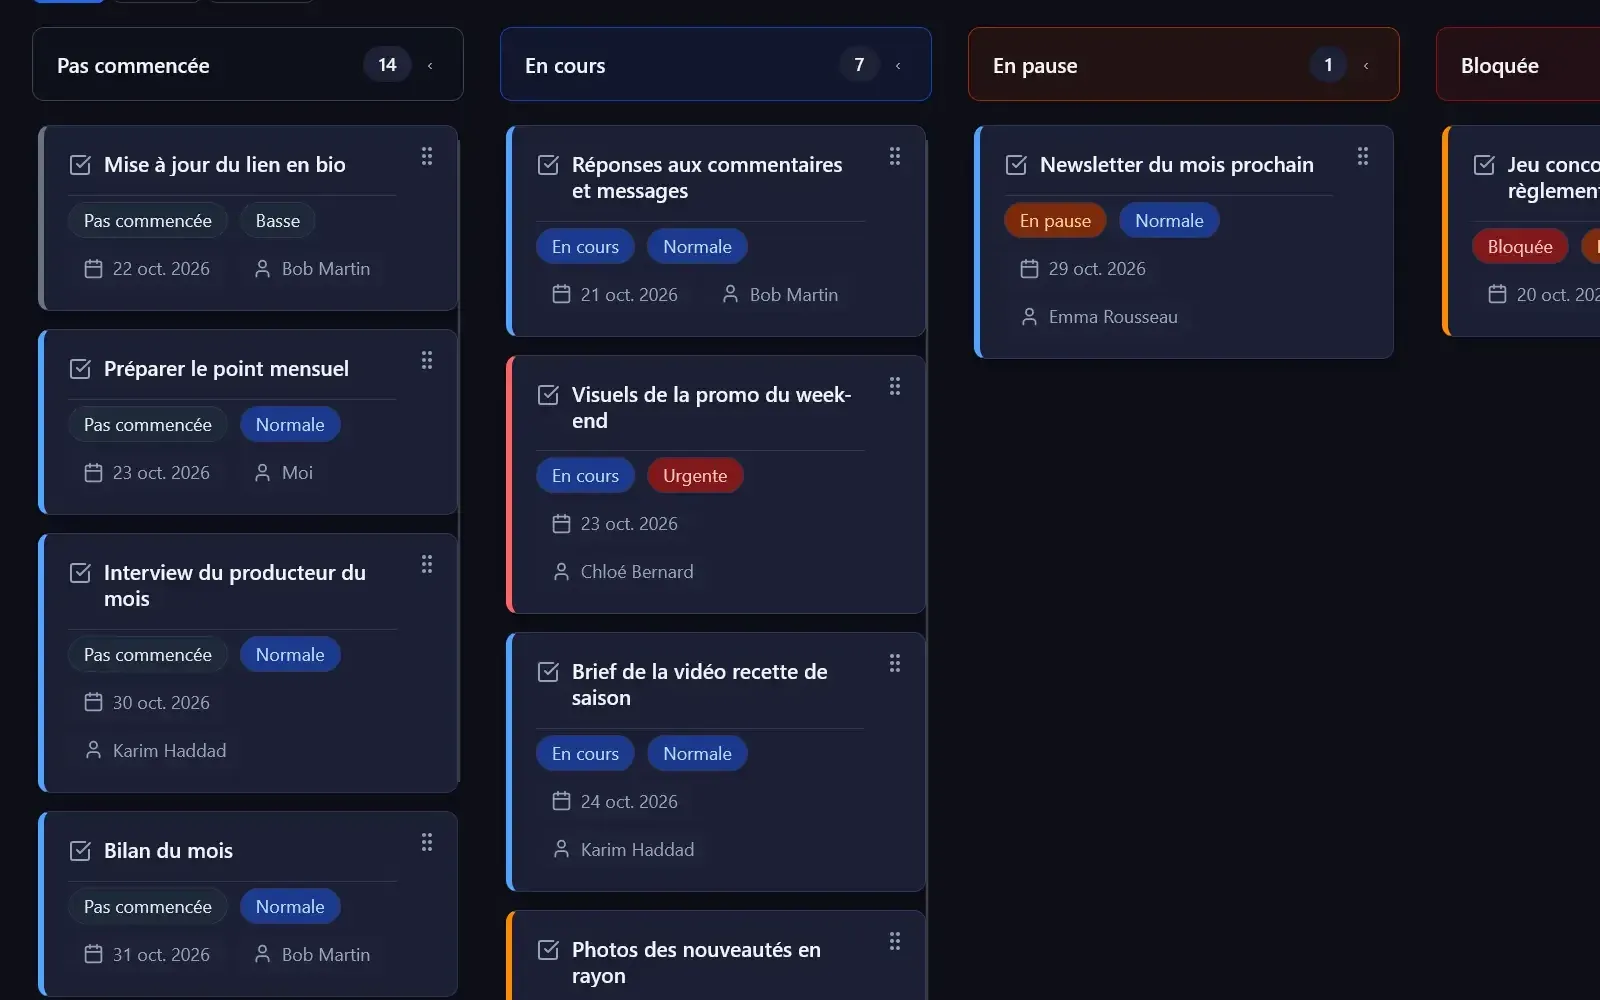
Task: Click person icon beside Moi assignee
Action: pyautogui.click(x=262, y=473)
